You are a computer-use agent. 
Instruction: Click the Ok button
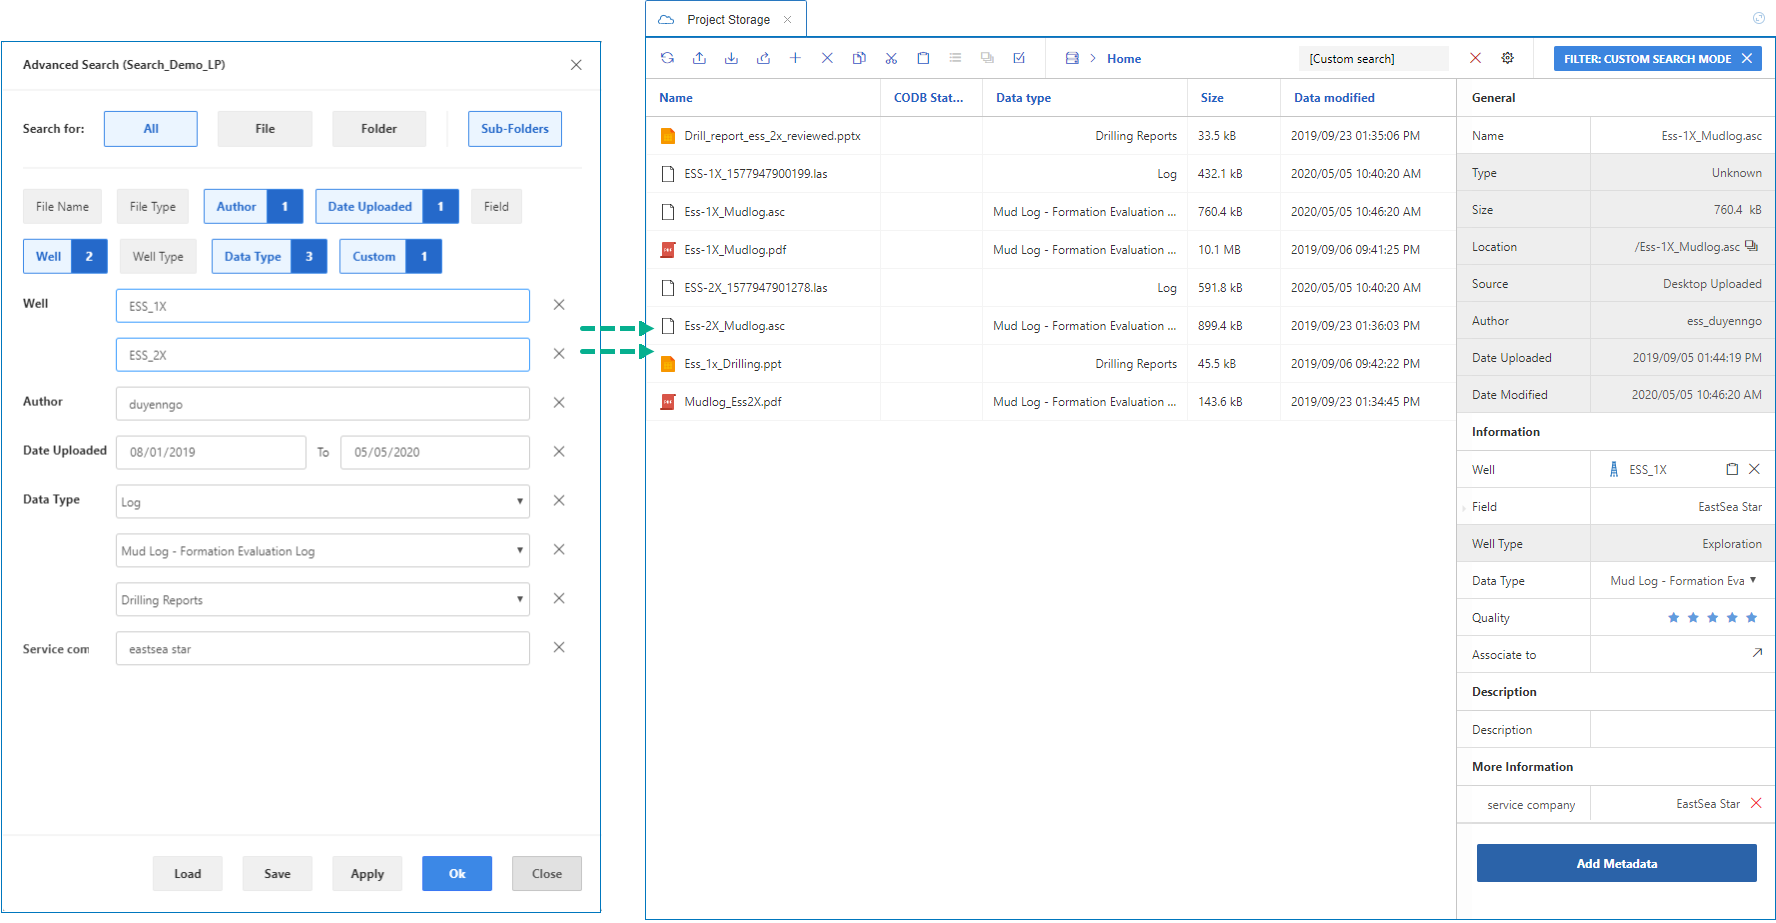pyautogui.click(x=457, y=874)
